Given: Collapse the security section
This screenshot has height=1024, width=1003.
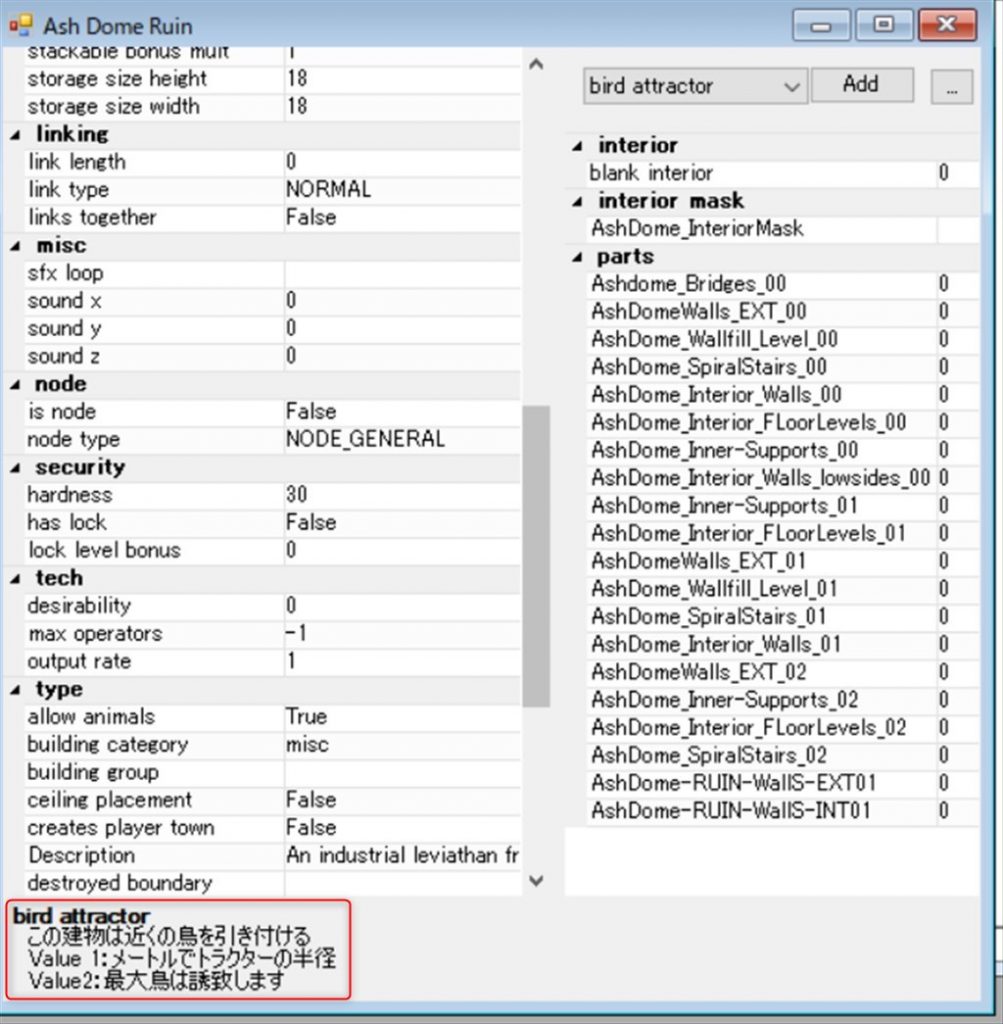Looking at the screenshot, I should [16, 468].
